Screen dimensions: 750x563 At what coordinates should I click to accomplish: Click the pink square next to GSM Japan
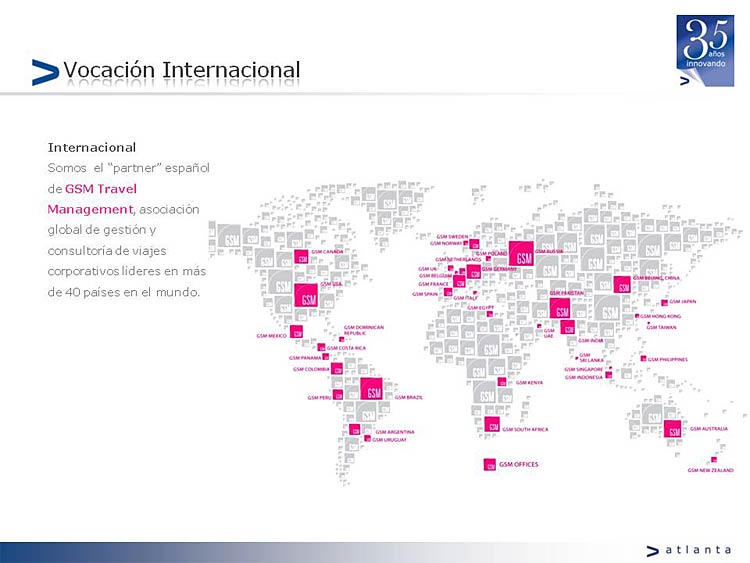[x=664, y=303]
